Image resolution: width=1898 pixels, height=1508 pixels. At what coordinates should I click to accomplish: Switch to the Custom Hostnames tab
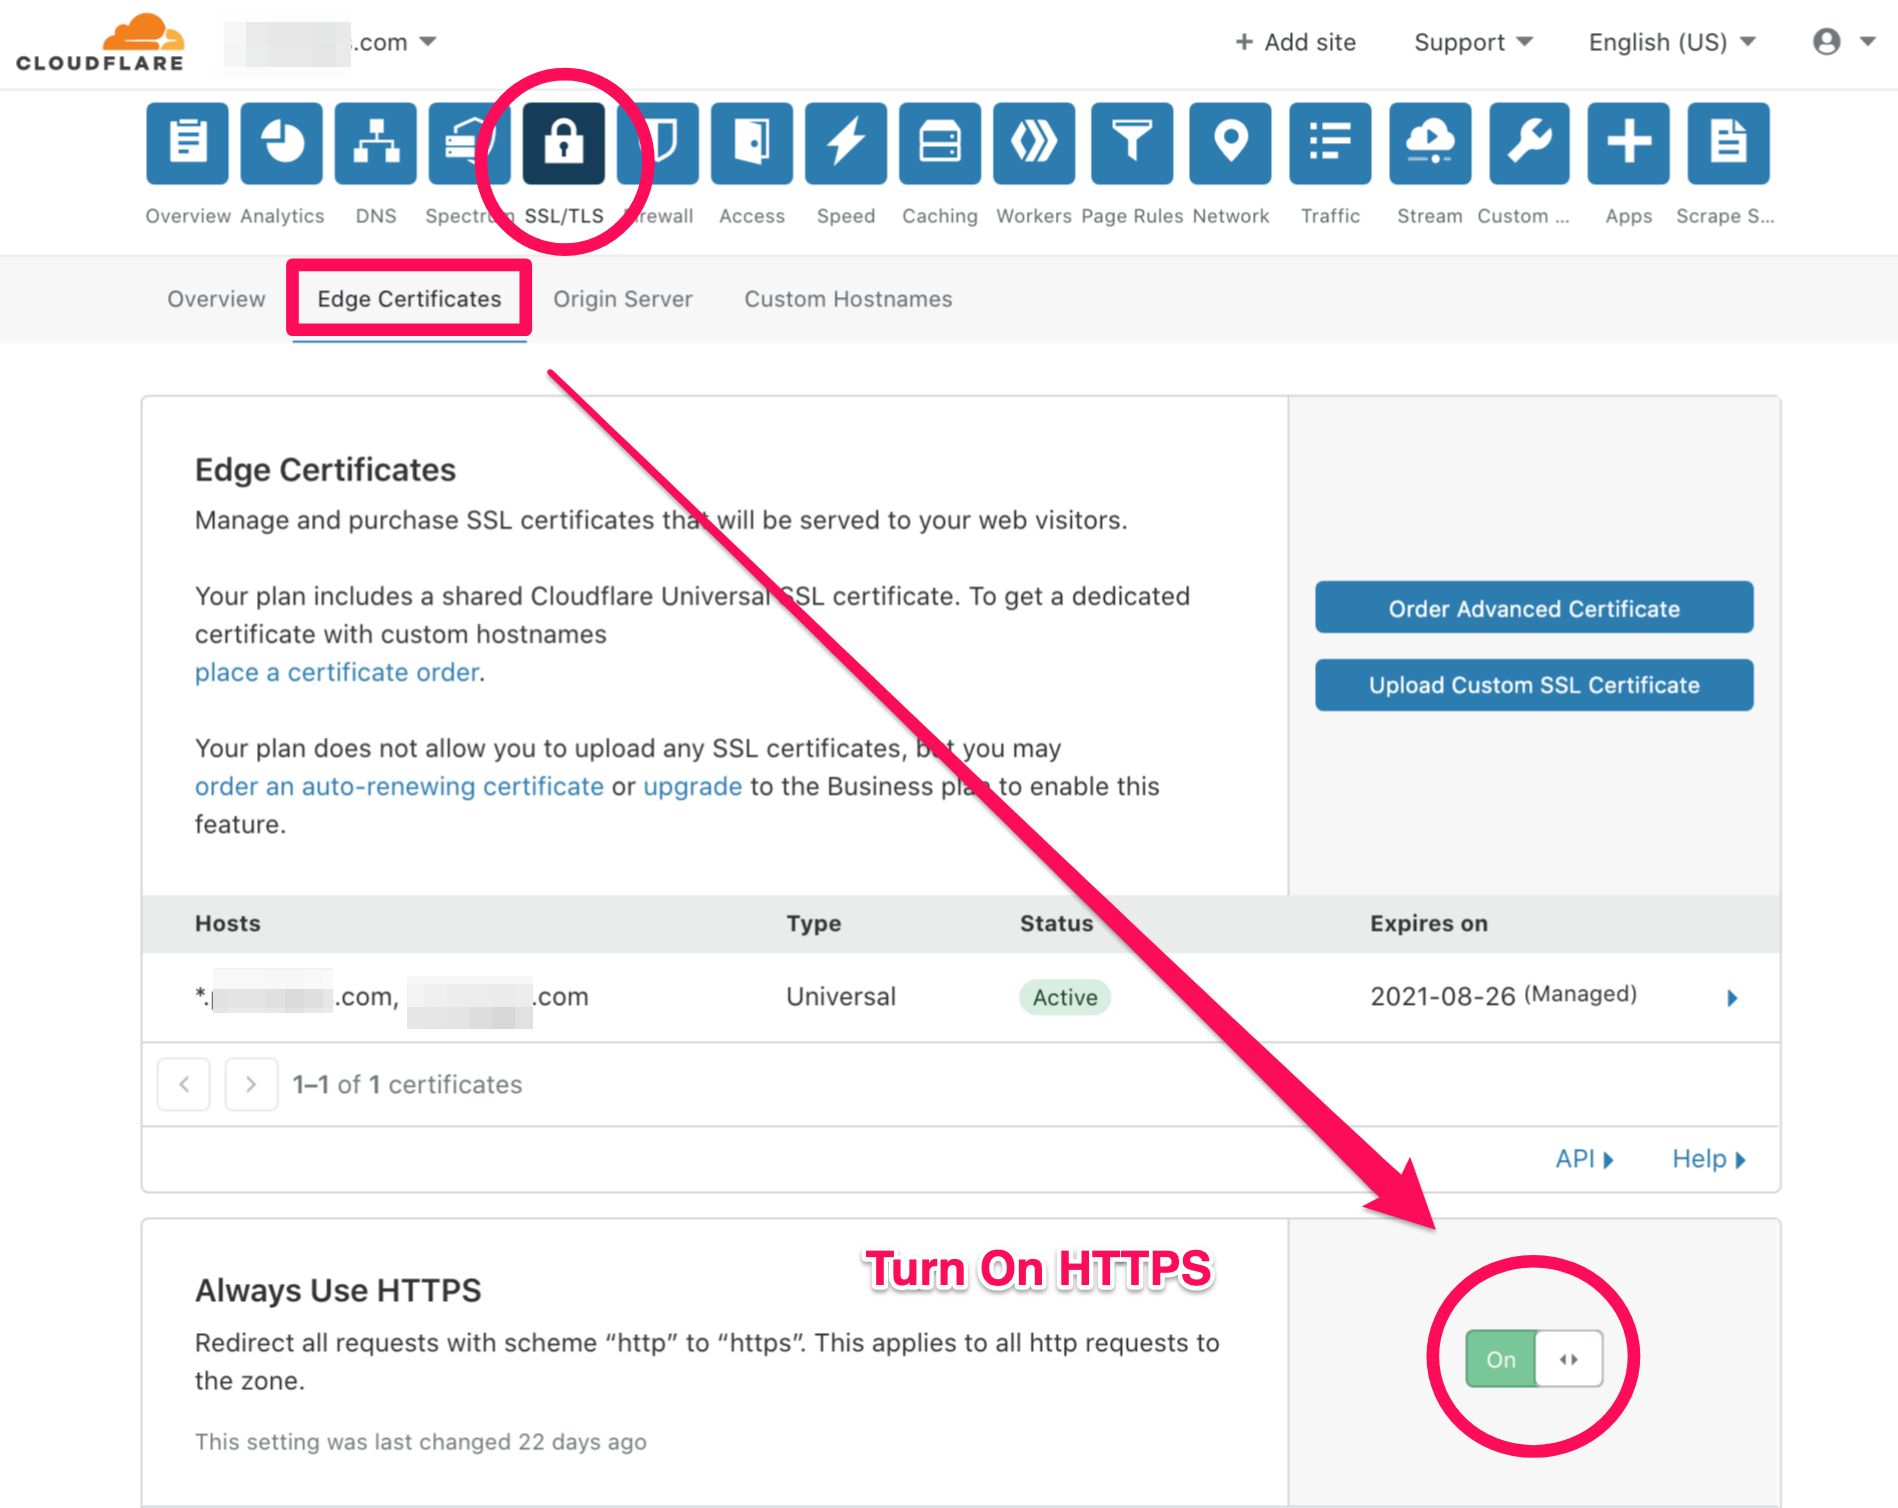(848, 299)
